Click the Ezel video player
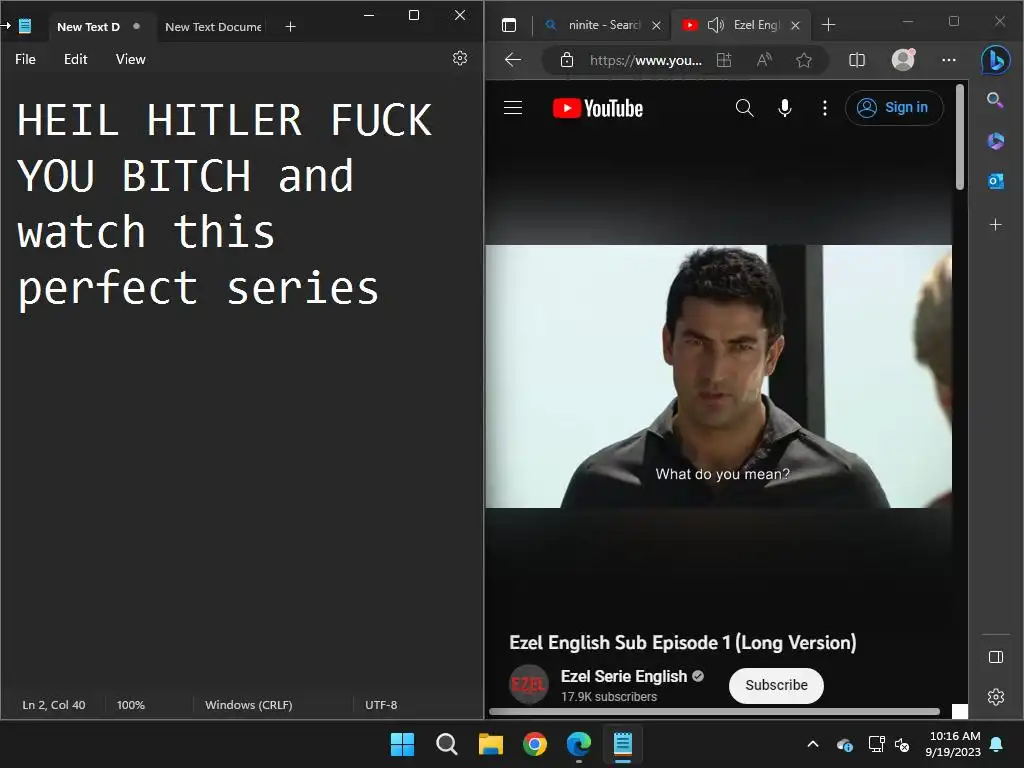This screenshot has width=1024, height=768. click(718, 376)
